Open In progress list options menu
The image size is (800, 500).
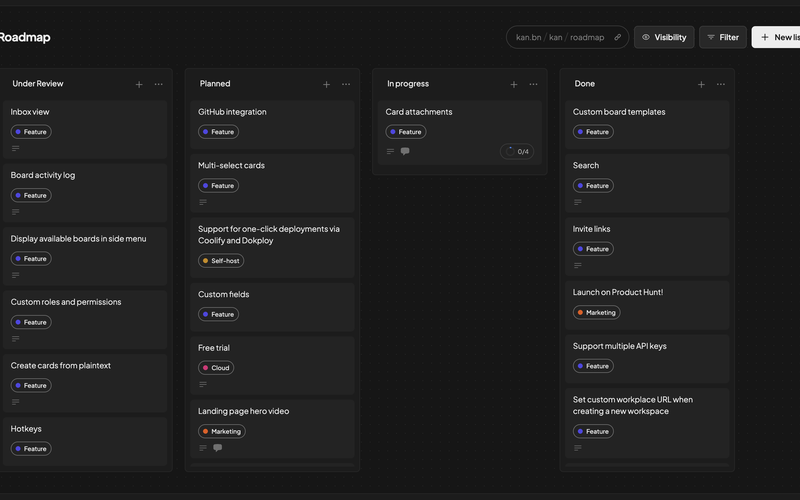[533, 84]
